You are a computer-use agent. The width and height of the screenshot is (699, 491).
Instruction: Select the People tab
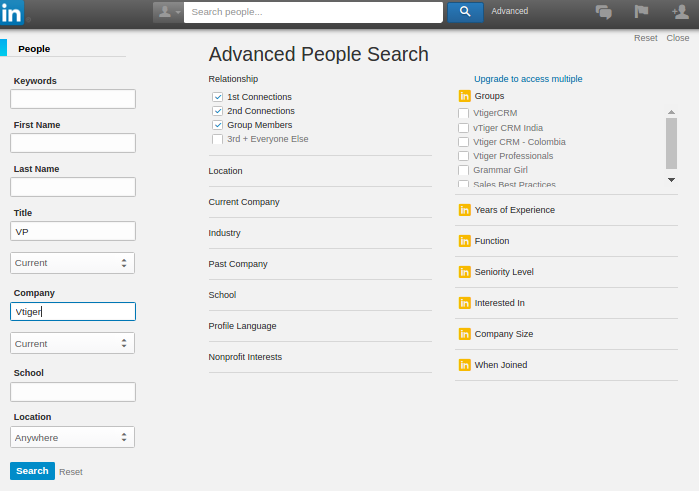tap(34, 48)
